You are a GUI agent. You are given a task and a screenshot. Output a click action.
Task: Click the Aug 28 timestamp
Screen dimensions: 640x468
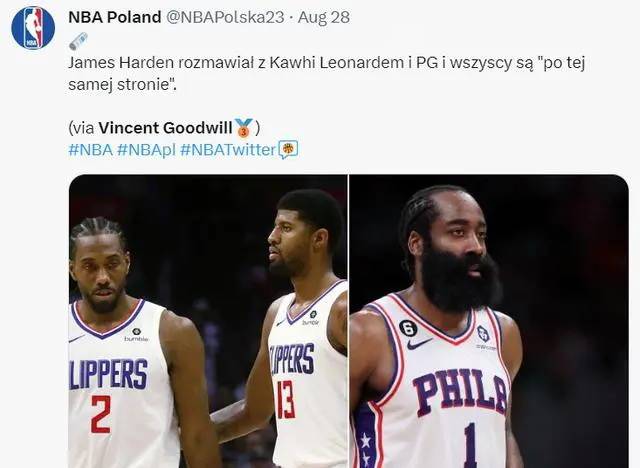(323, 17)
